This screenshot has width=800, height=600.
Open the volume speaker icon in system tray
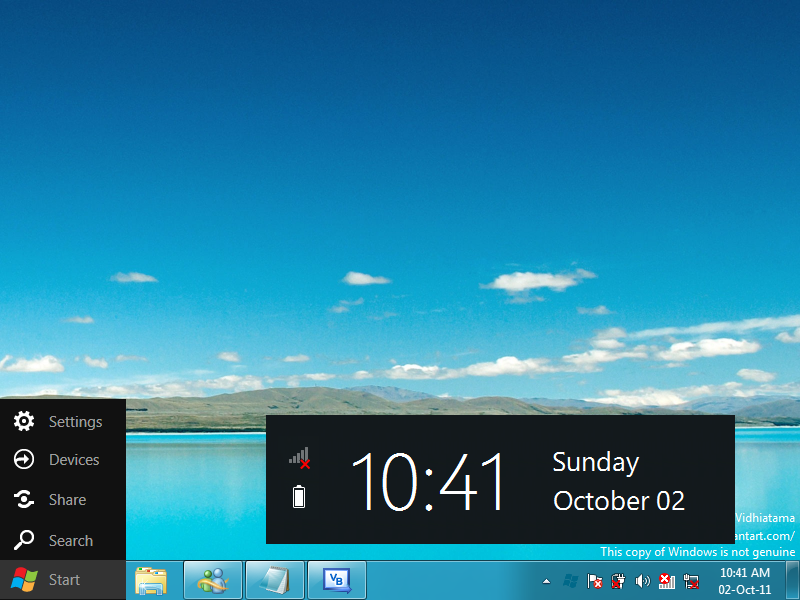(x=642, y=581)
